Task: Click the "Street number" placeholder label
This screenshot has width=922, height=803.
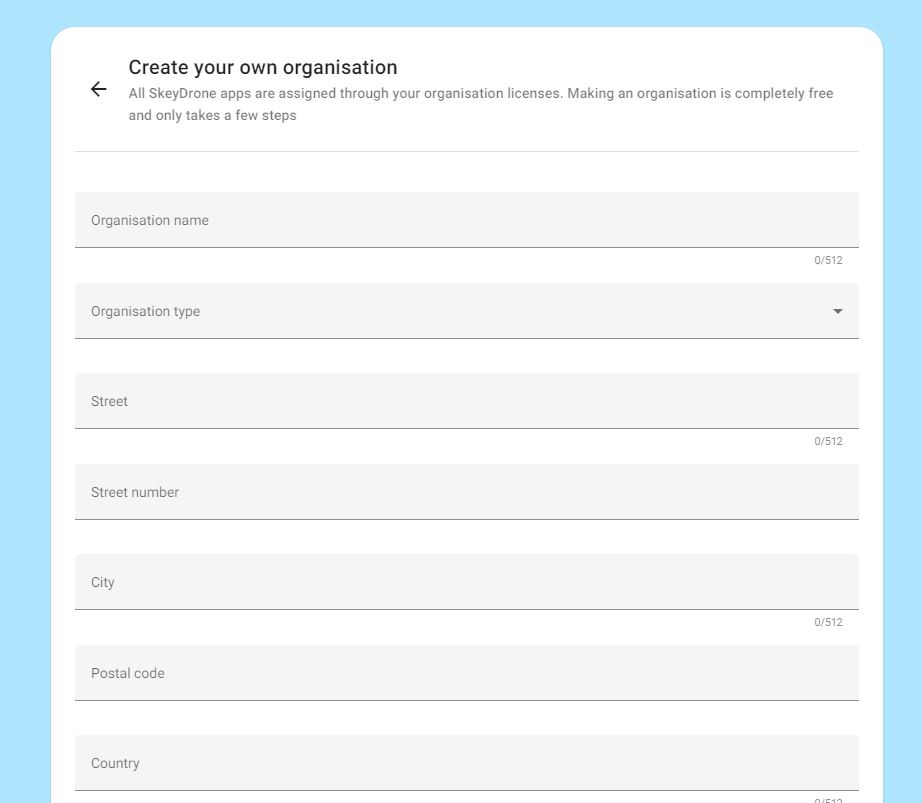Action: click(x=135, y=492)
